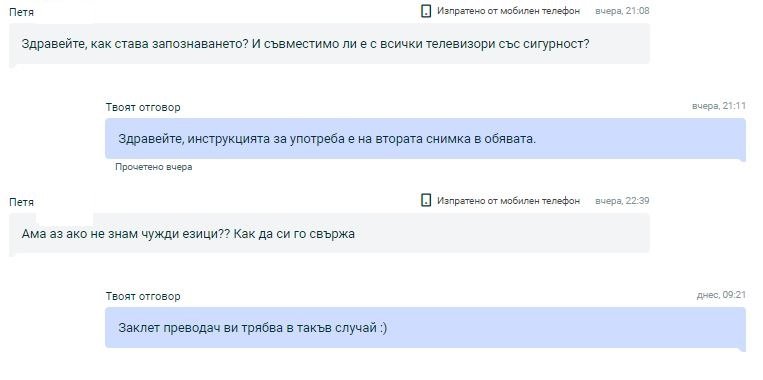Select the reply about the instructions in the second photo

pyautogui.click(x=425, y=139)
